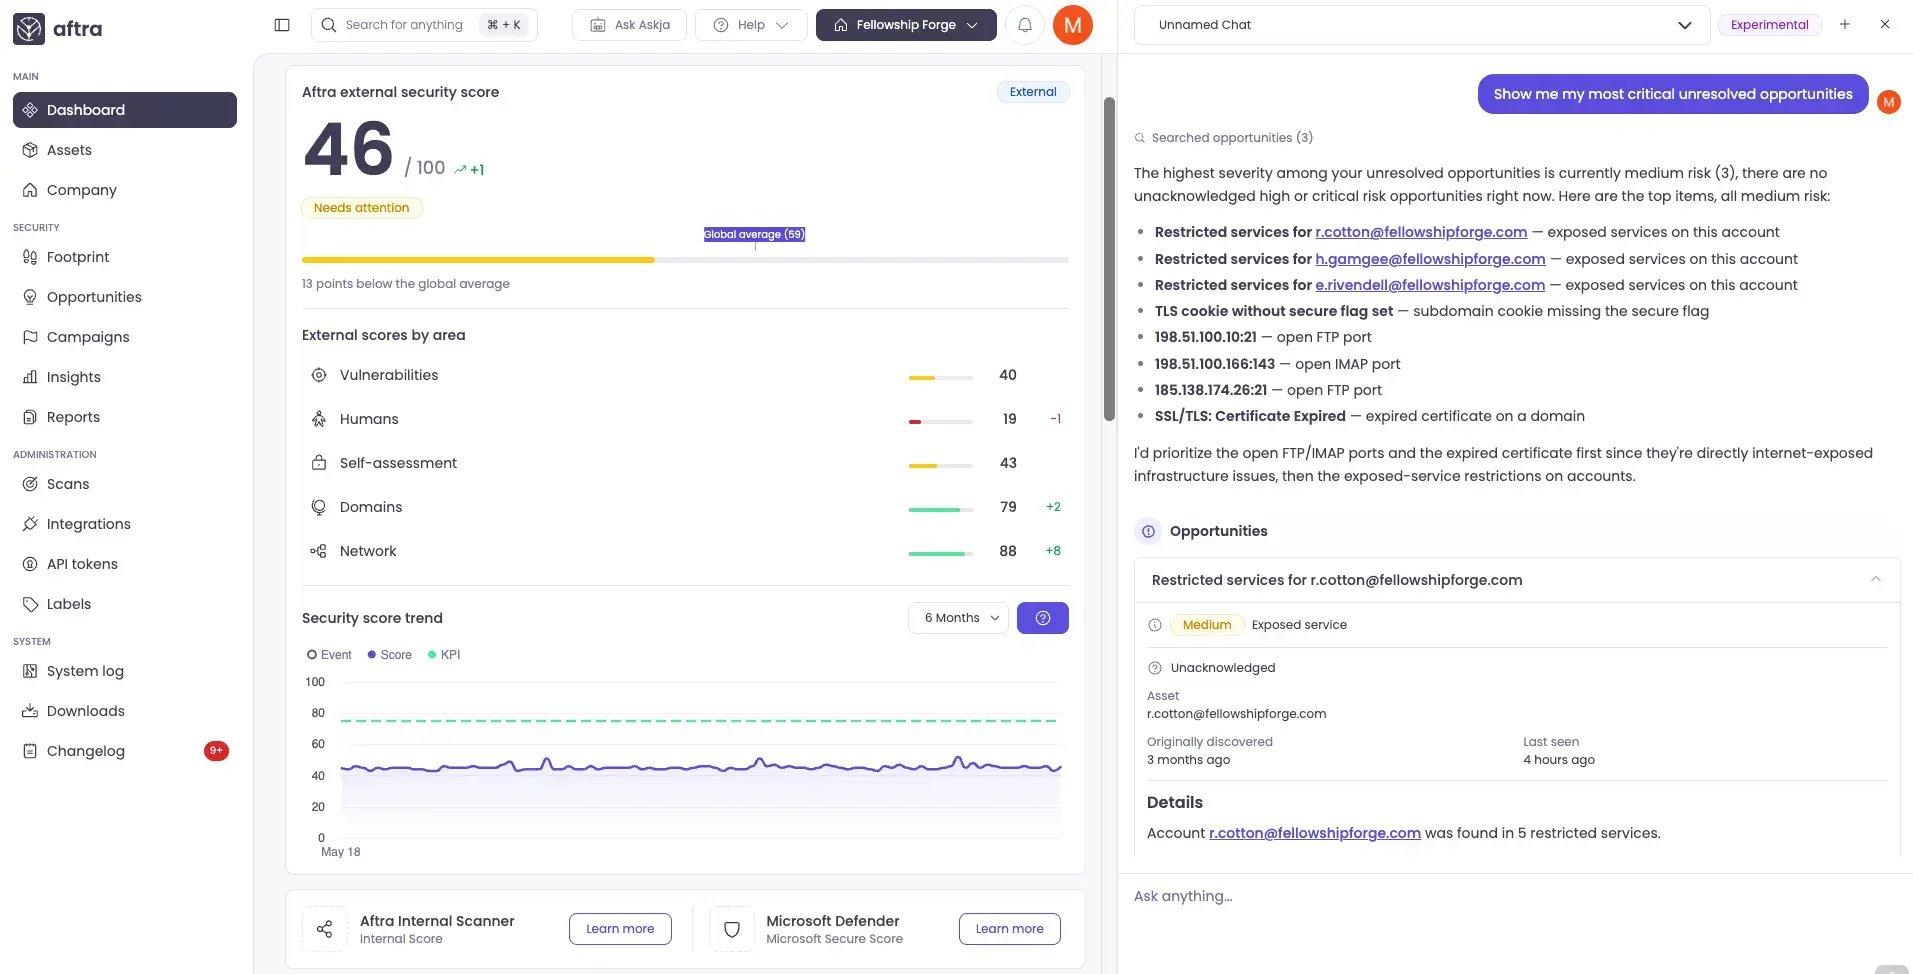Open h.gamgee@fellowshipforge.com link
Screen dimensions: 1913x974
click(1430, 259)
